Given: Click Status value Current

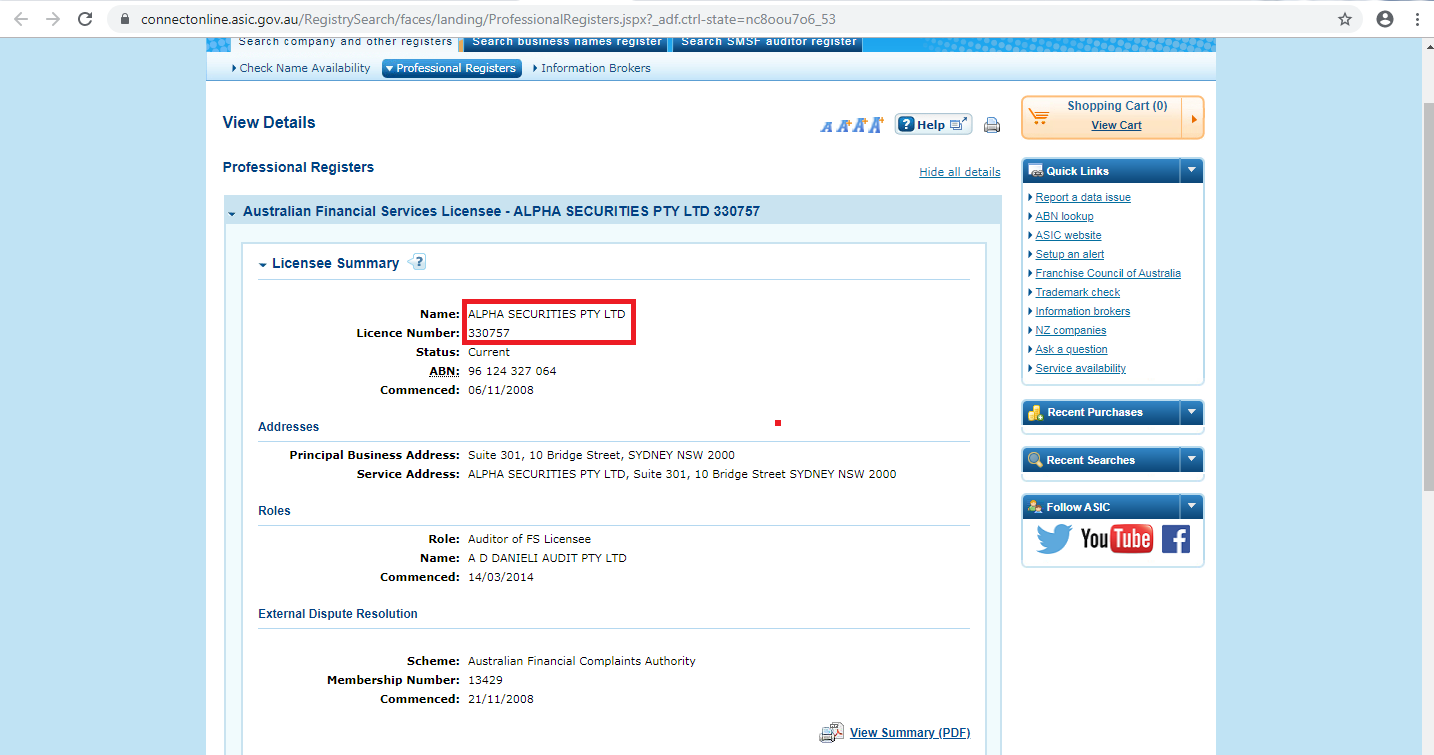Looking at the screenshot, I should (x=489, y=352).
